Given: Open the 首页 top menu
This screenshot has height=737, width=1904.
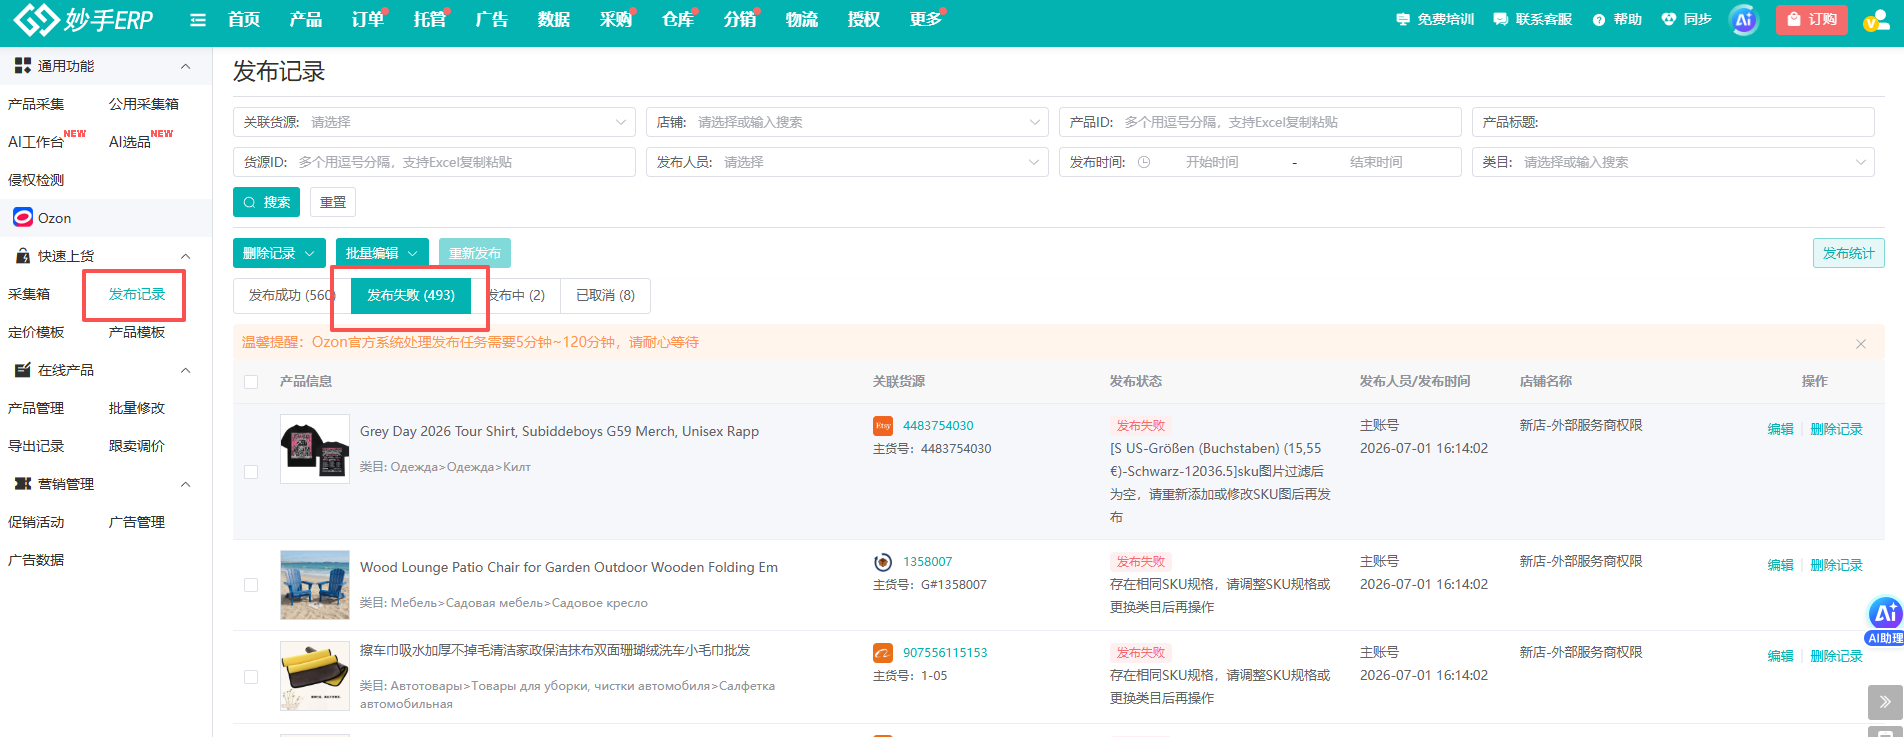Looking at the screenshot, I should tap(244, 19).
